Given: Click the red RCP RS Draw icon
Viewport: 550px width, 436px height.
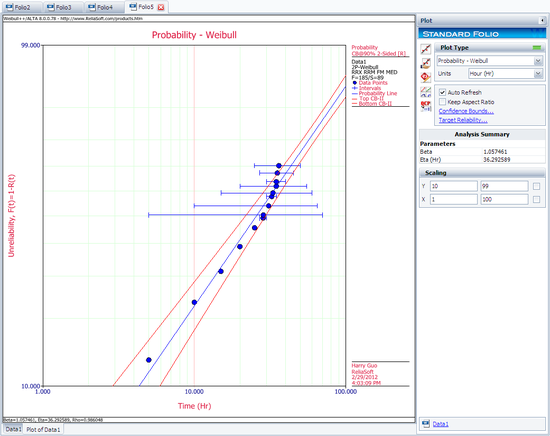Looking at the screenshot, I should [426, 106].
